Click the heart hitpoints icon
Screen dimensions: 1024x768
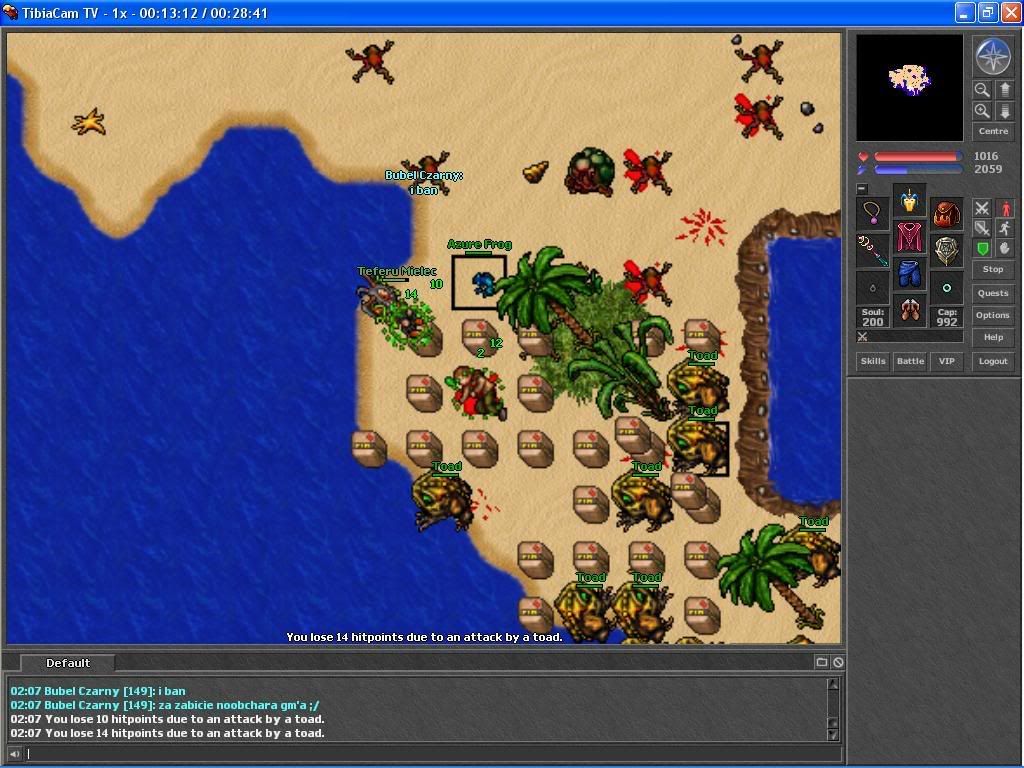pyautogui.click(x=863, y=157)
